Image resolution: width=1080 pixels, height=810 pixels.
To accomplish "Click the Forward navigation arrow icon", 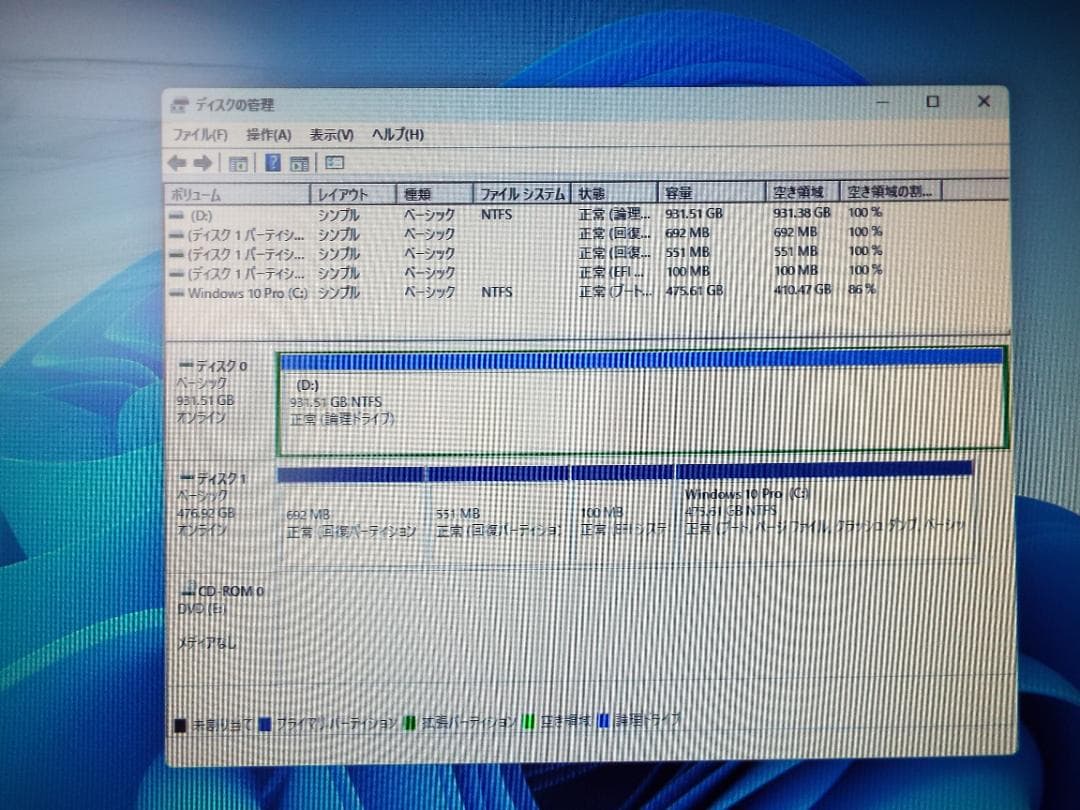I will click(x=202, y=163).
